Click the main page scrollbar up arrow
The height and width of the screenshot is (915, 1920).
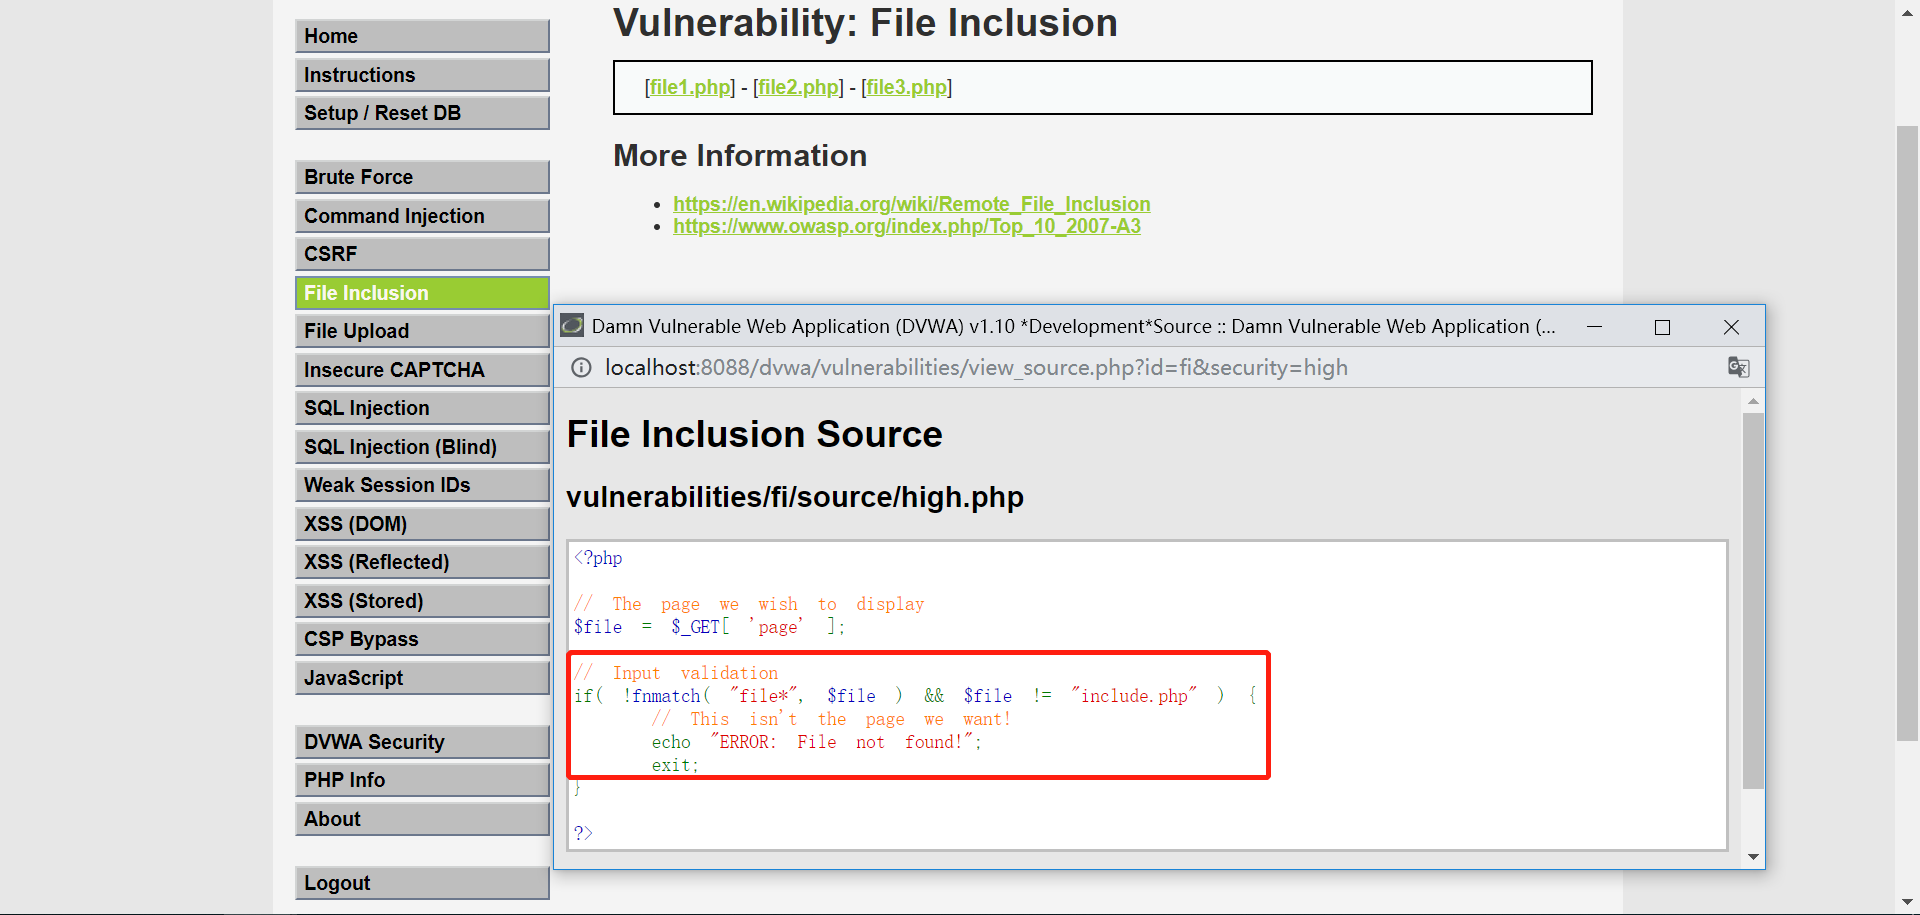(1908, 12)
